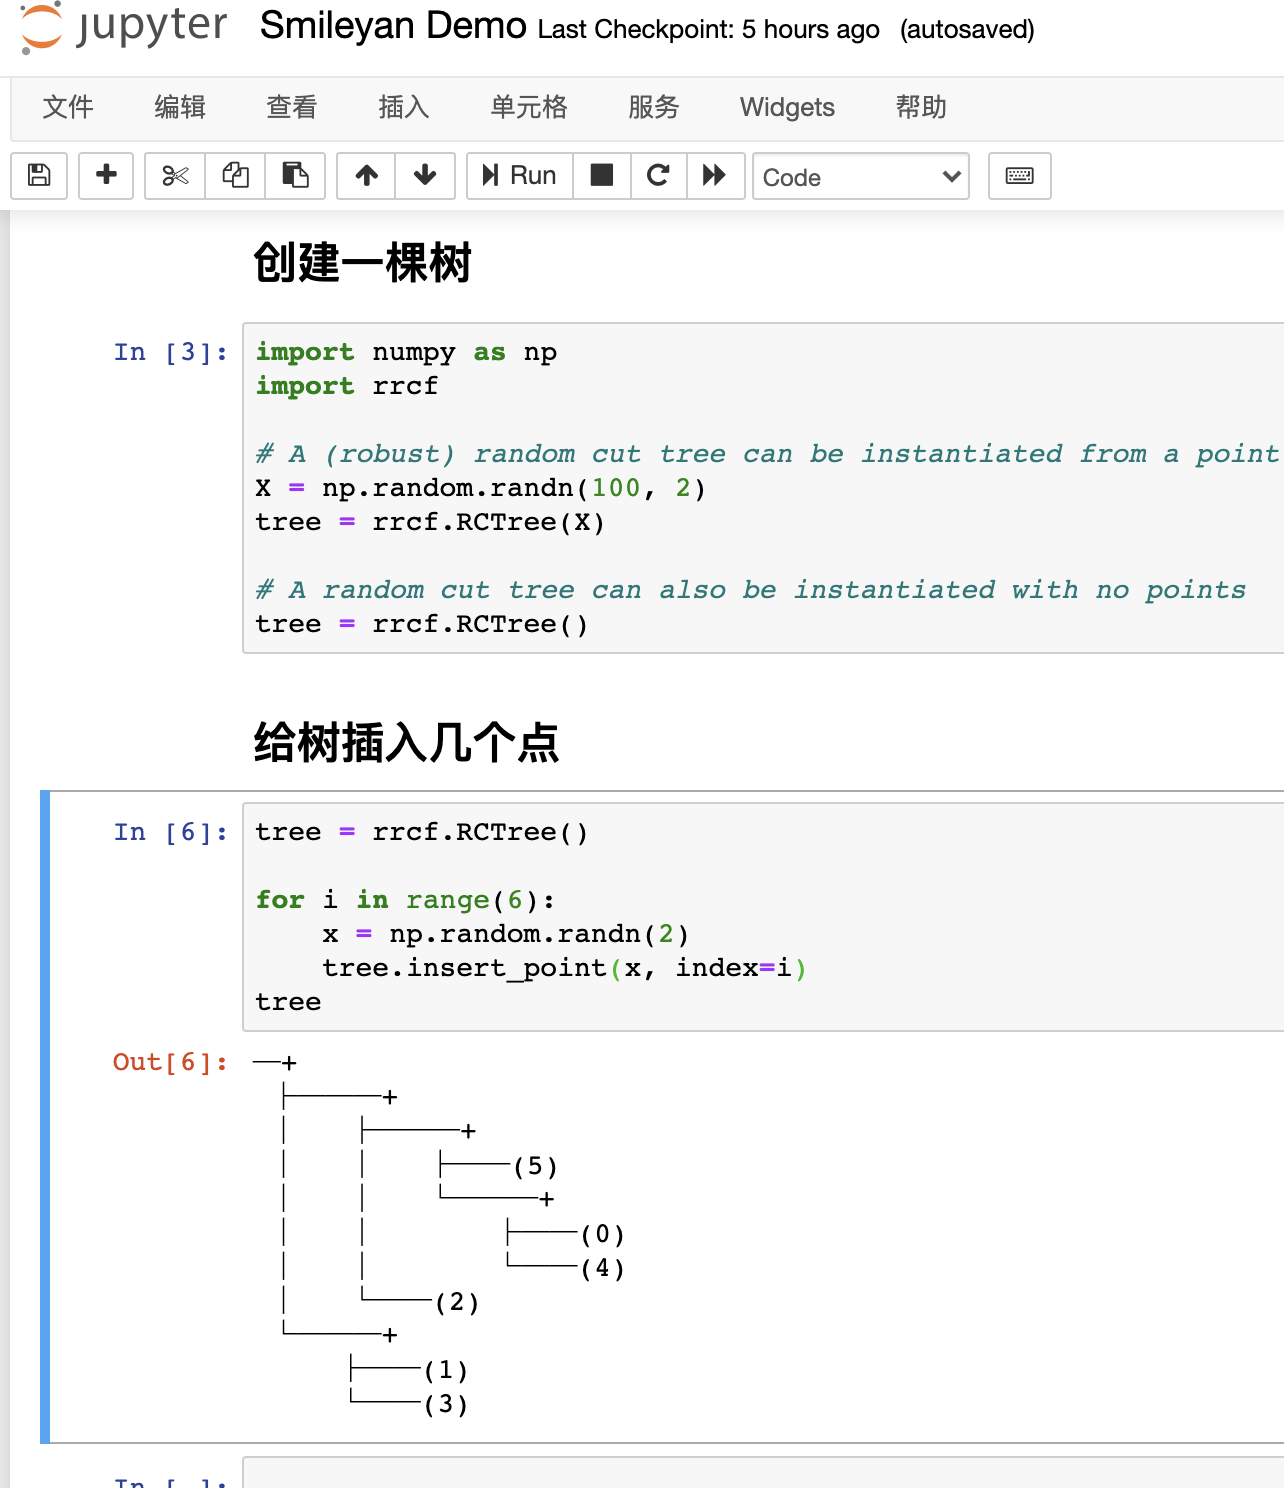Click leaf (5) in tree output
The width and height of the screenshot is (1284, 1488).
(x=535, y=1166)
